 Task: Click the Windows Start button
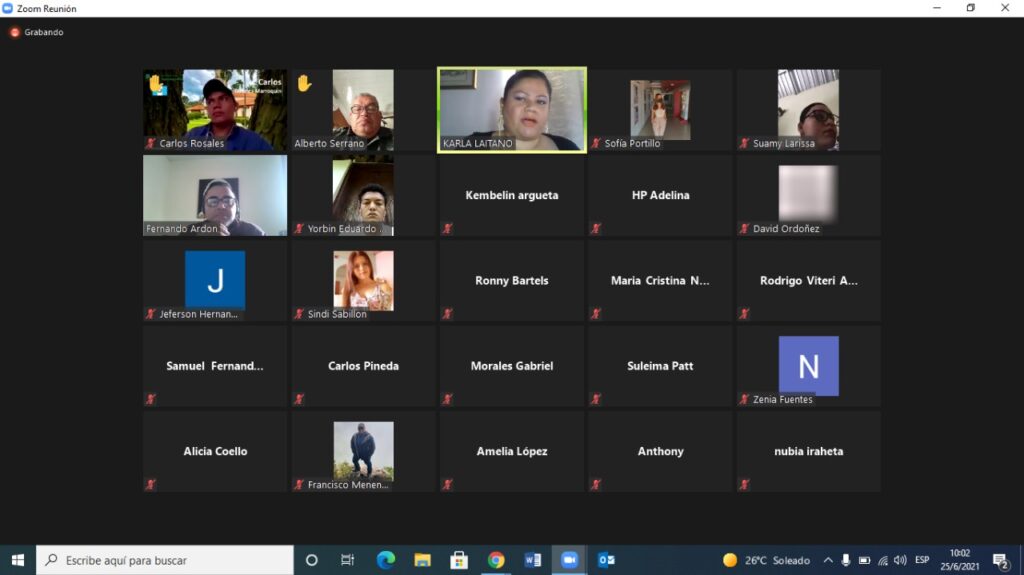[x=17, y=560]
